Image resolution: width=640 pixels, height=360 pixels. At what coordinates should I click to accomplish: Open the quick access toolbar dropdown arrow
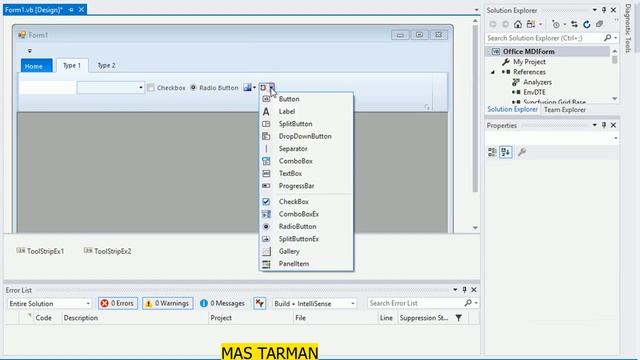[x=29, y=51]
